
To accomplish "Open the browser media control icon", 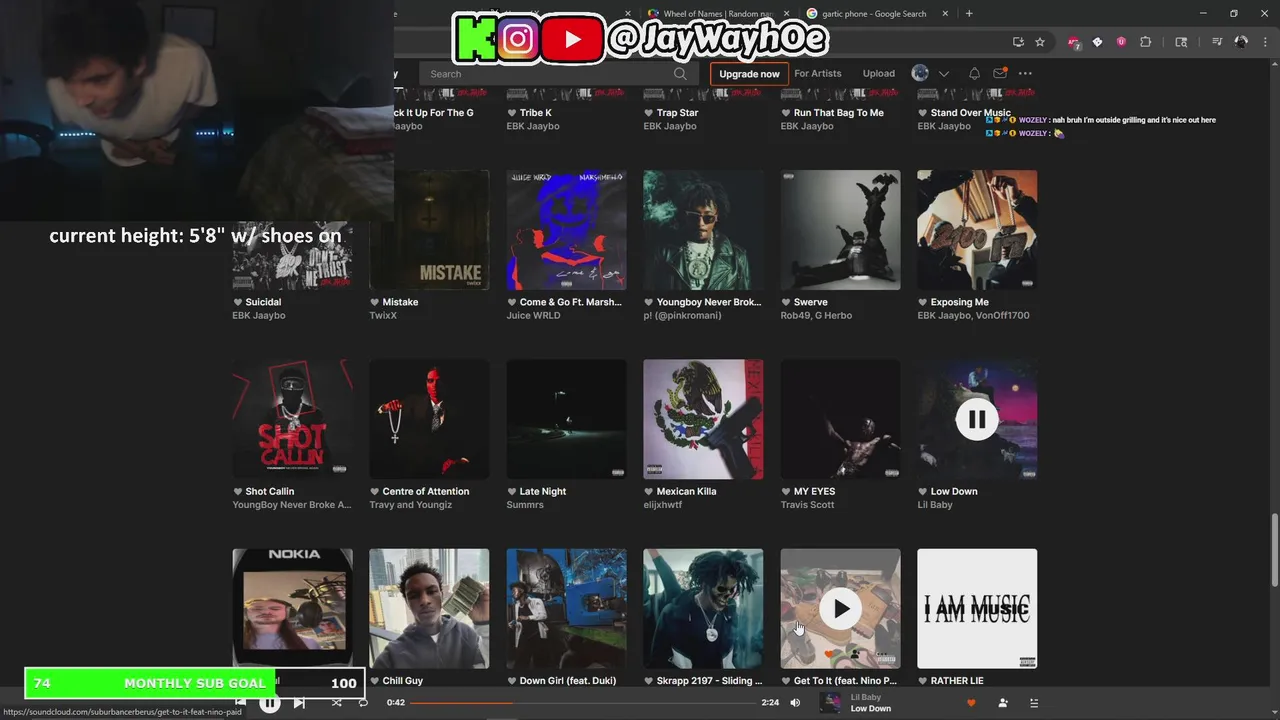I will point(1216,42).
